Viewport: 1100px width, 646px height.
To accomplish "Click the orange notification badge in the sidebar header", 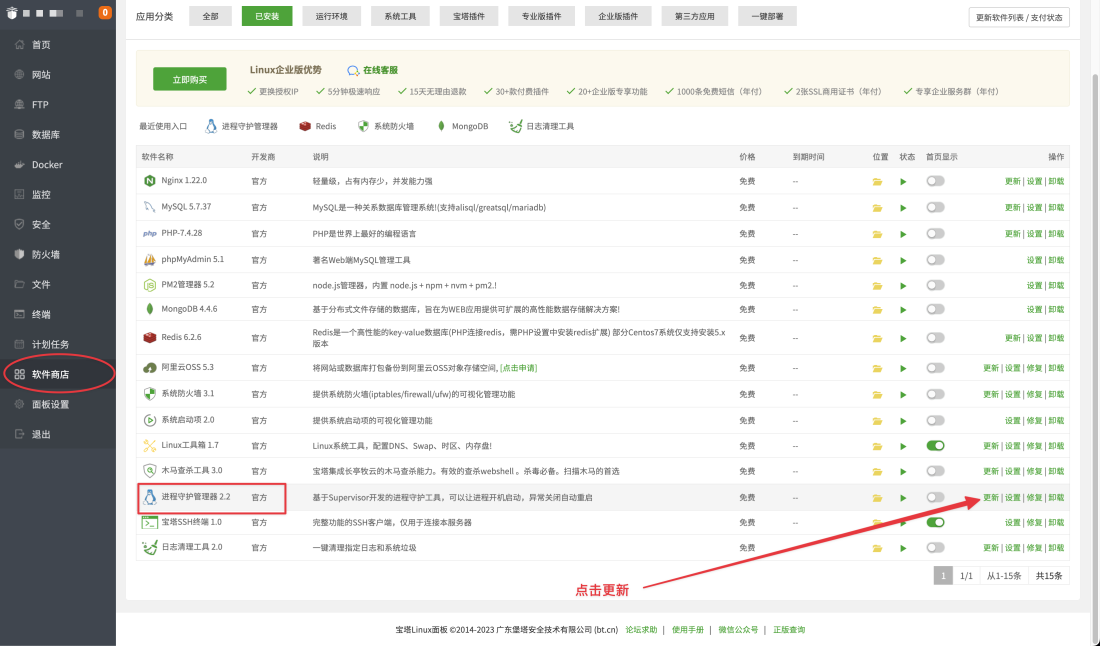I will tap(104, 13).
